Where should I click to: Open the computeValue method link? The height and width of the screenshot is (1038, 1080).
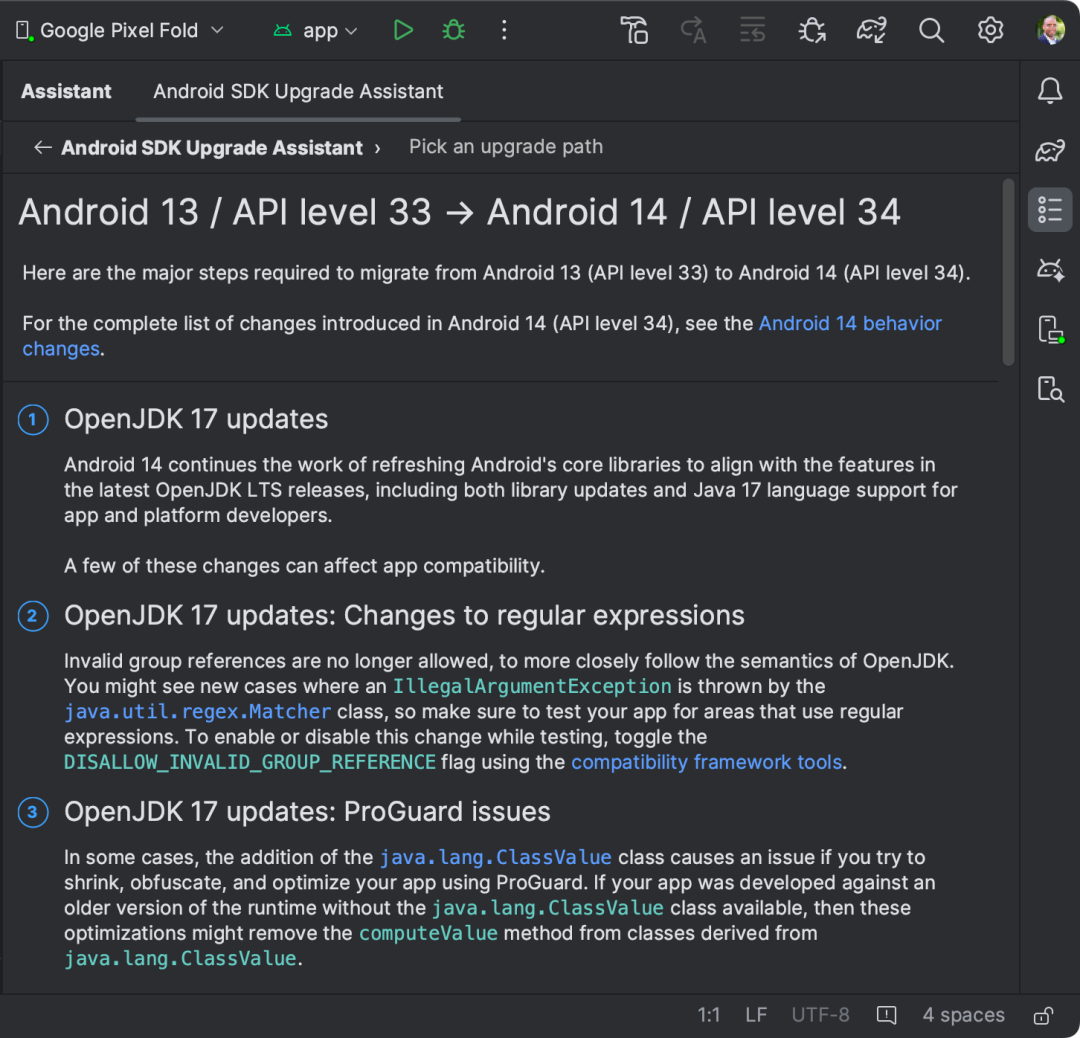pyautogui.click(x=428, y=933)
